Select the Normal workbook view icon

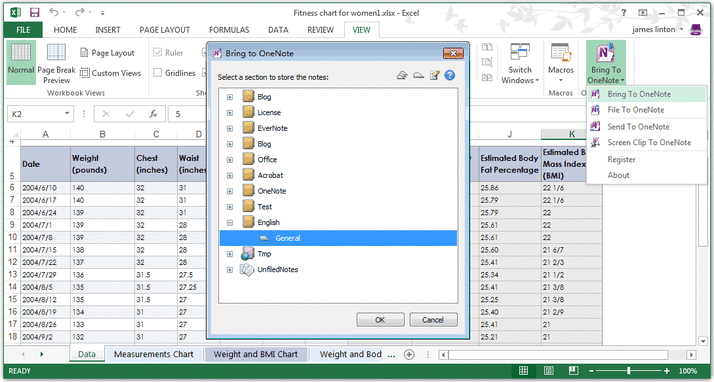(21, 52)
